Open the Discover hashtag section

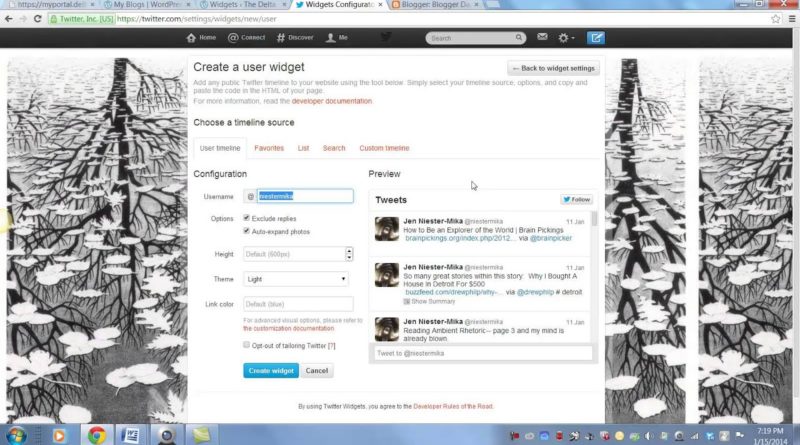tap(295, 38)
